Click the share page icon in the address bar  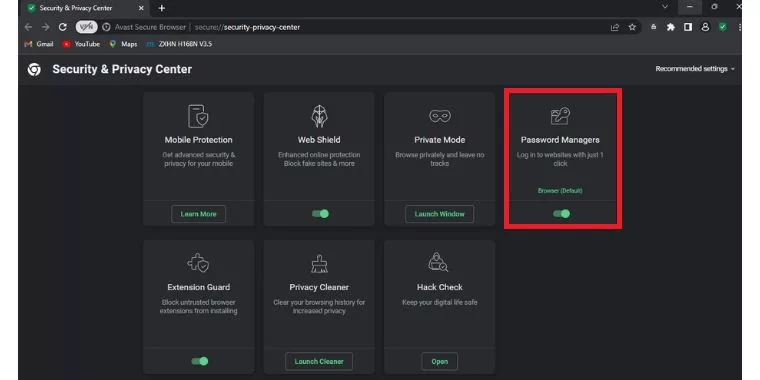(x=615, y=27)
